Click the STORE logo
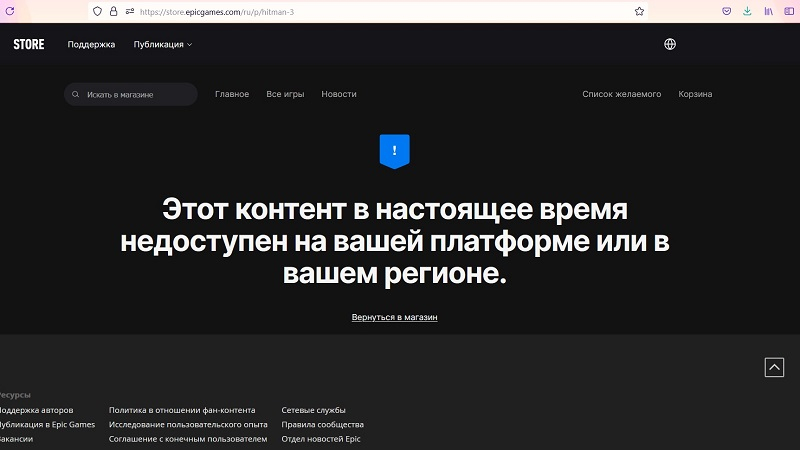800x450 pixels. click(x=29, y=44)
